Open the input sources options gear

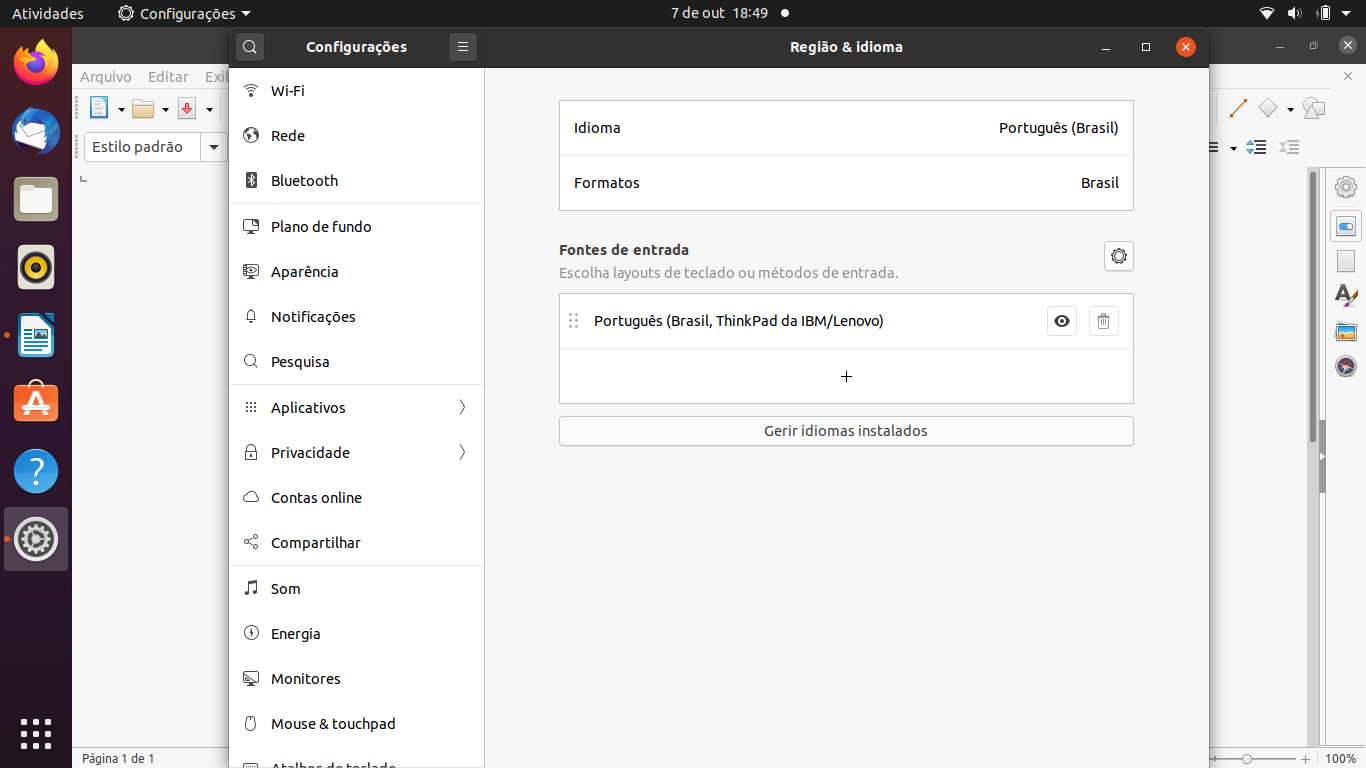pos(1119,256)
